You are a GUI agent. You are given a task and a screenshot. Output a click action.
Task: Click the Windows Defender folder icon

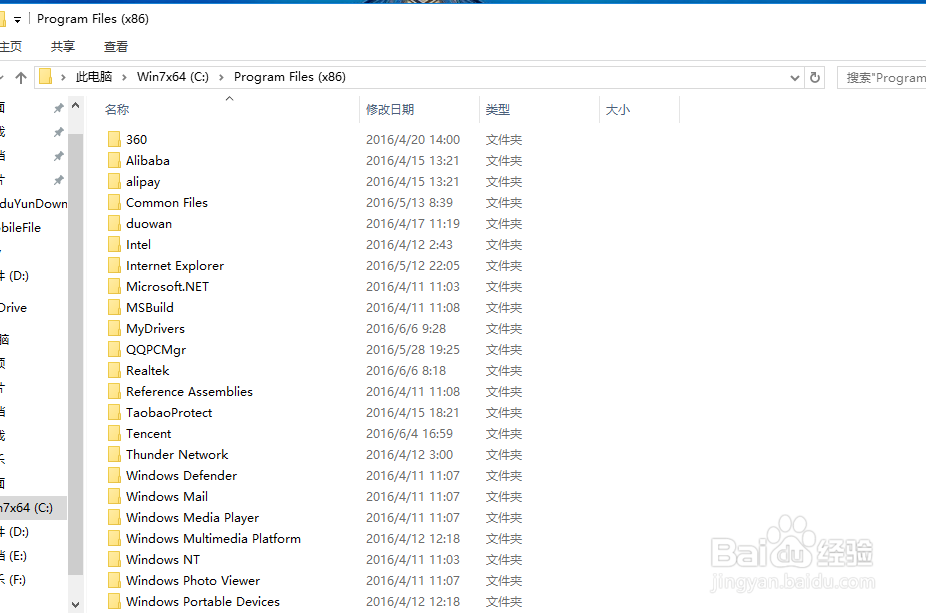coord(115,475)
